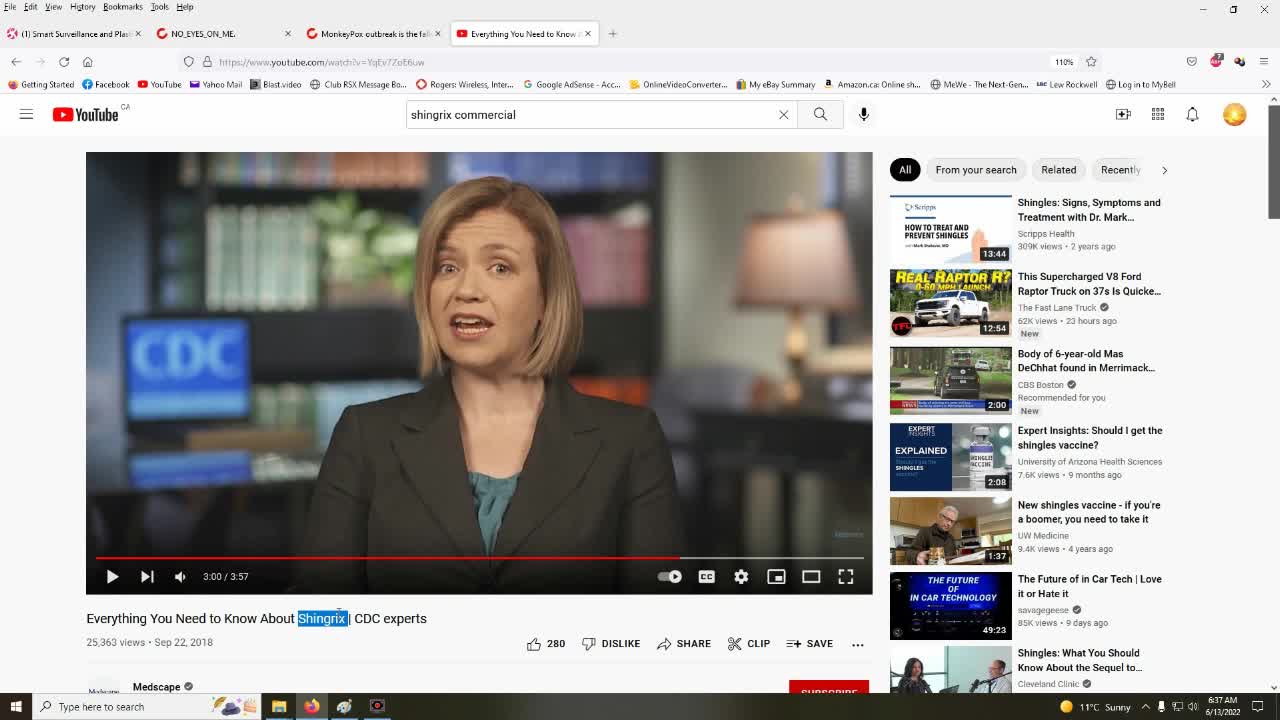Image resolution: width=1280 pixels, height=720 pixels.
Task: Open the Create video icon
Action: pos(1123,115)
